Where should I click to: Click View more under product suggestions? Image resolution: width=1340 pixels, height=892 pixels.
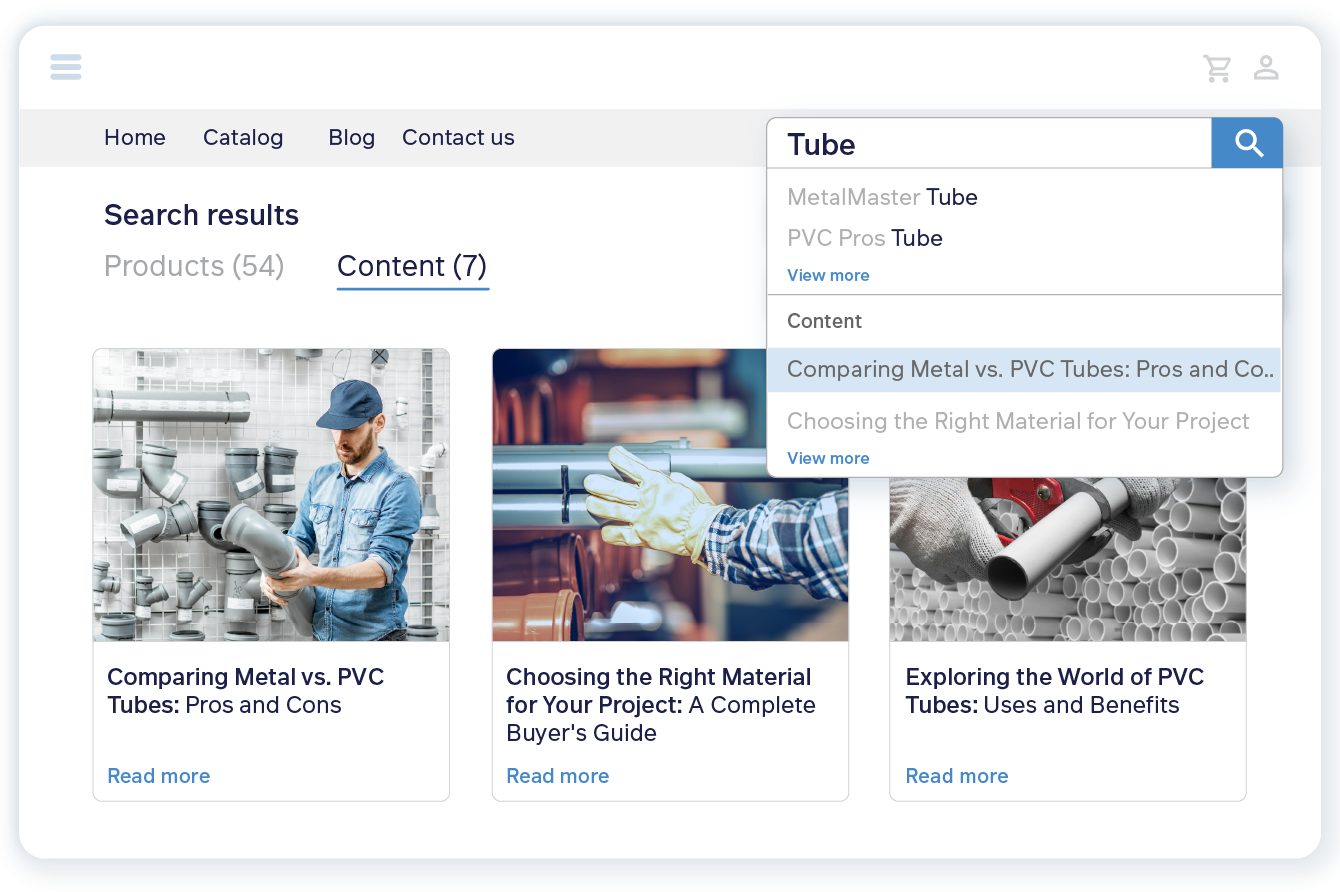(x=828, y=275)
